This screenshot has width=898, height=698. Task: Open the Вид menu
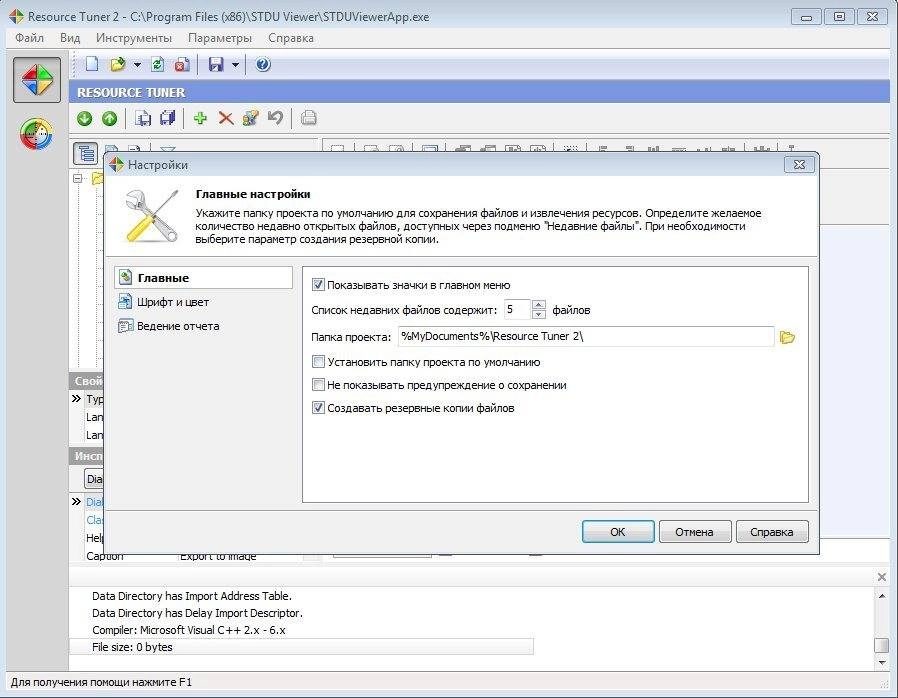[x=70, y=38]
